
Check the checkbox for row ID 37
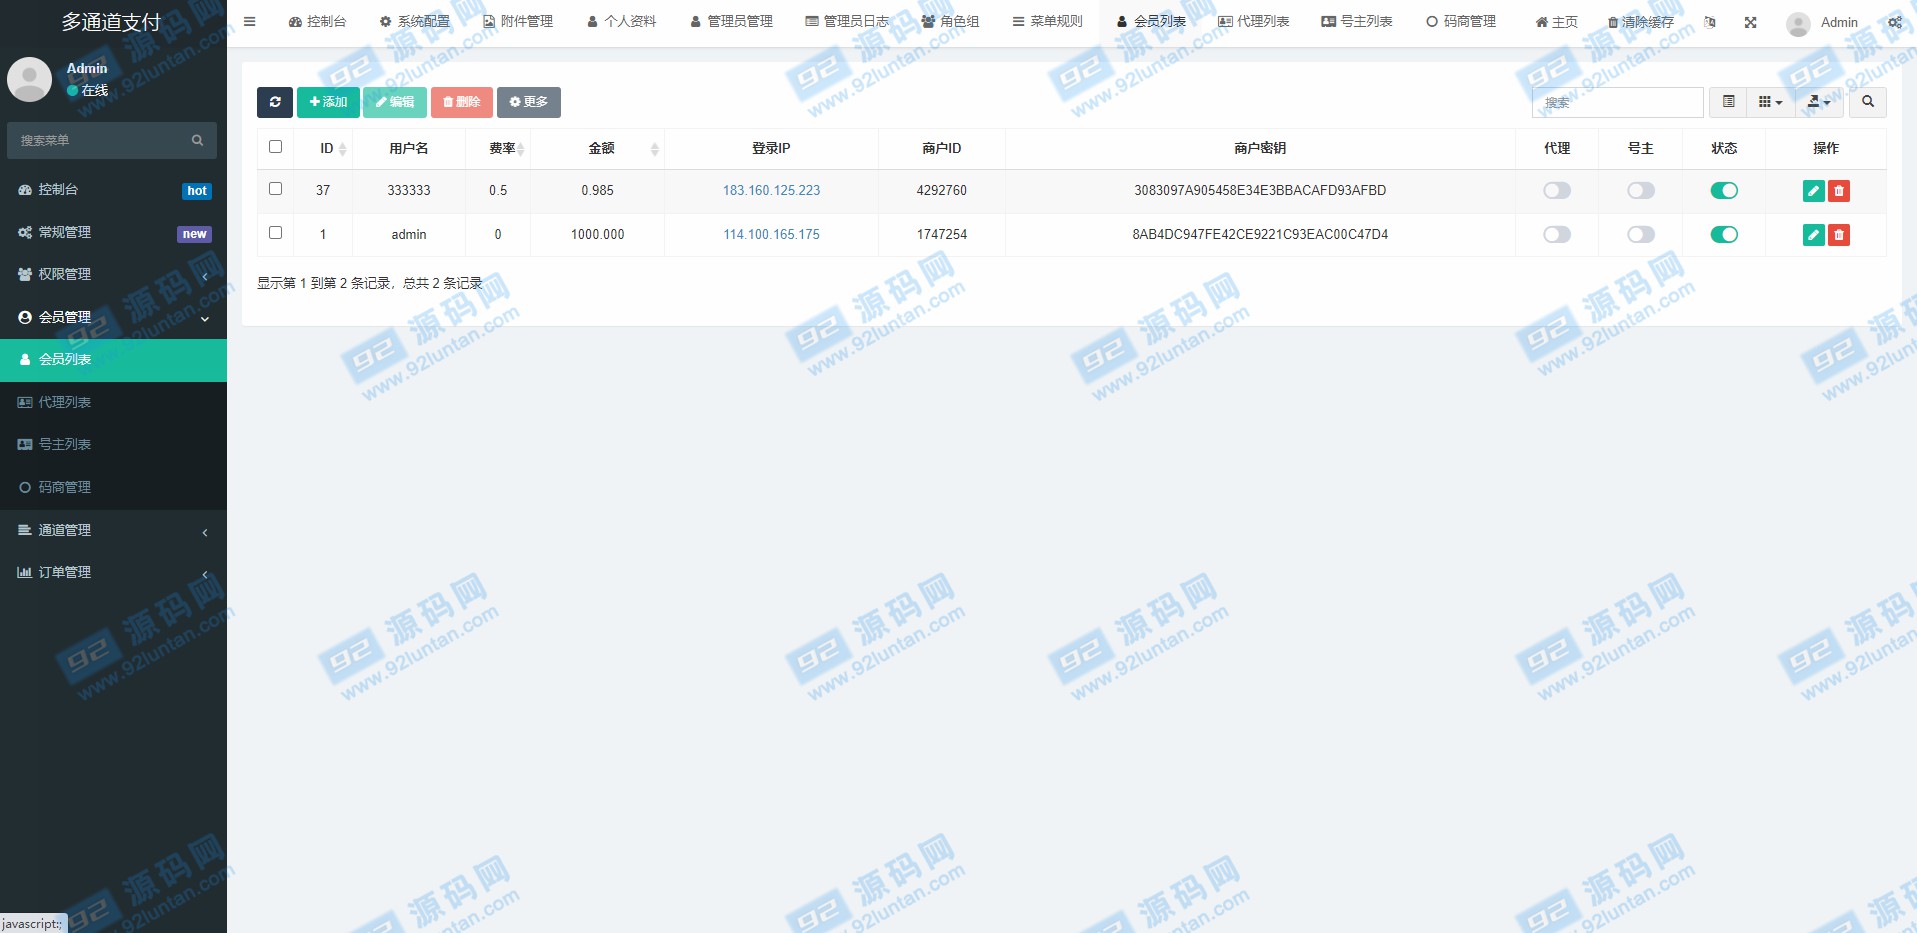point(275,189)
